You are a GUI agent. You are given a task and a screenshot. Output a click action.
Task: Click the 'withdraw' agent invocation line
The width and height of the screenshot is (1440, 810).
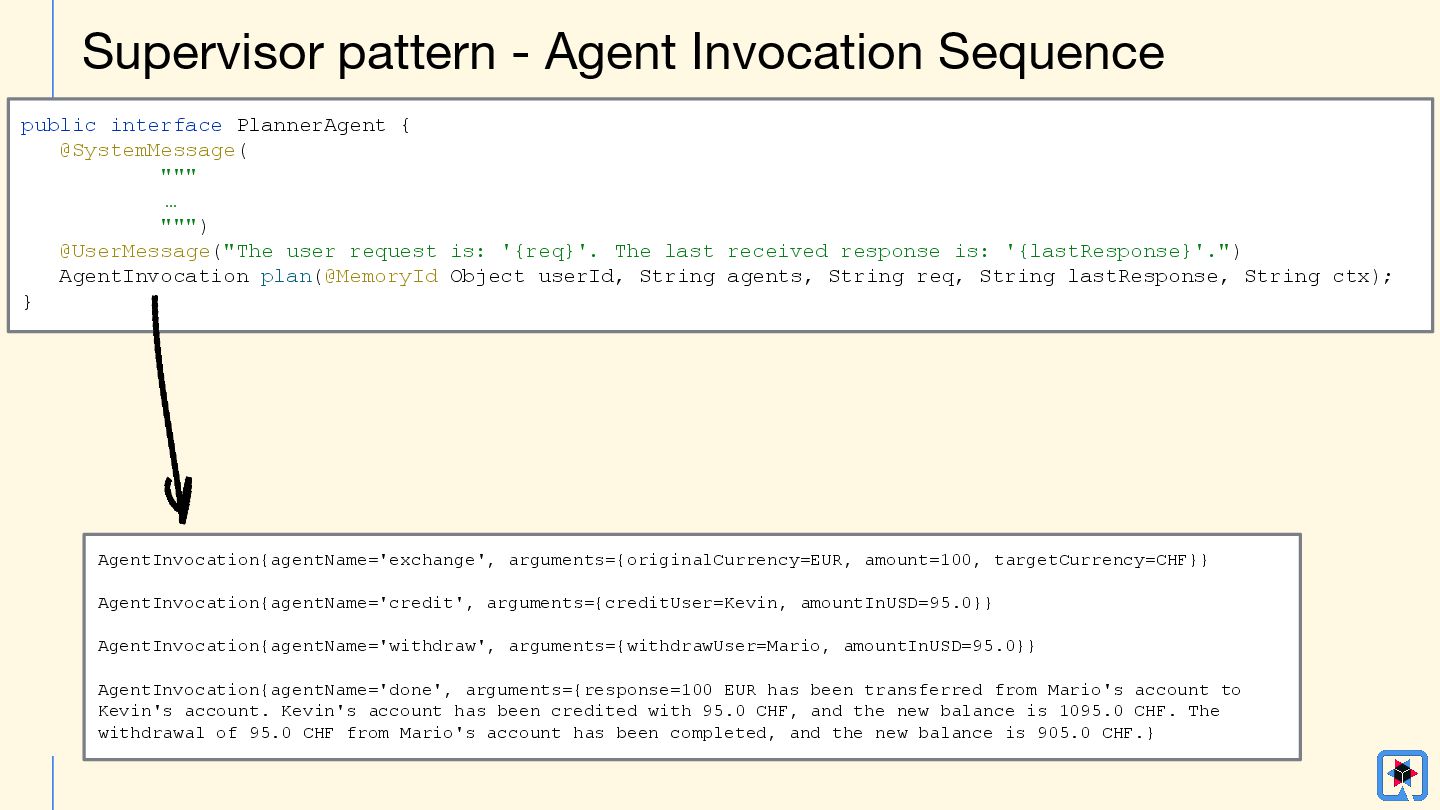[x=566, y=646]
